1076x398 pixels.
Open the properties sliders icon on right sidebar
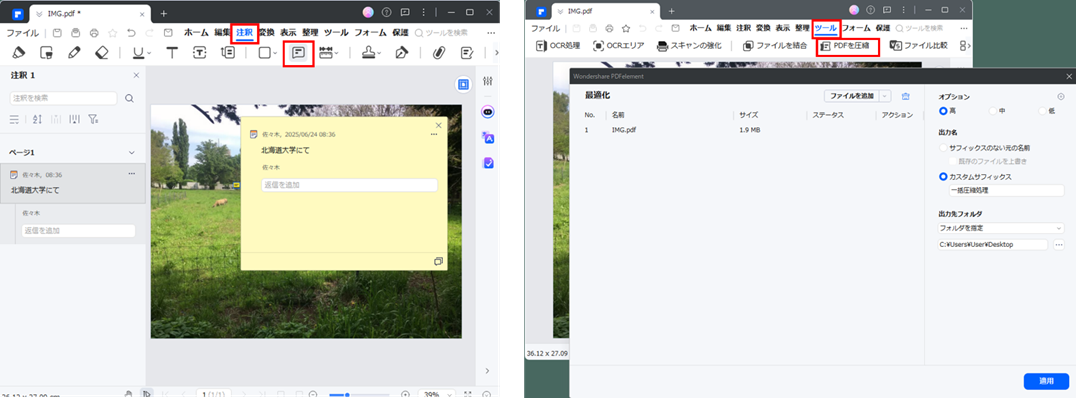488,81
